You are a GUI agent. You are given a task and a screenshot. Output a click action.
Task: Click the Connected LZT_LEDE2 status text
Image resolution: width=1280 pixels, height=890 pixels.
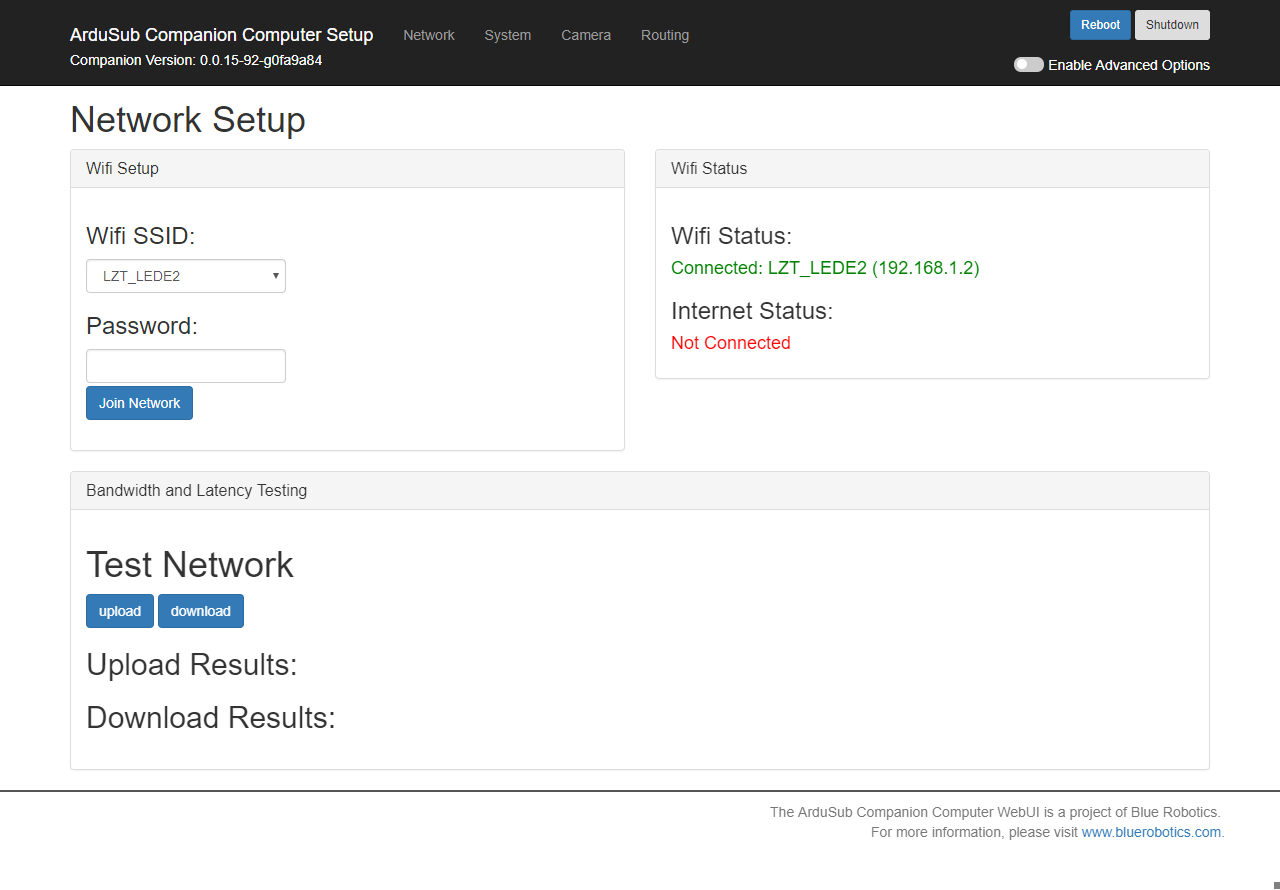click(825, 268)
